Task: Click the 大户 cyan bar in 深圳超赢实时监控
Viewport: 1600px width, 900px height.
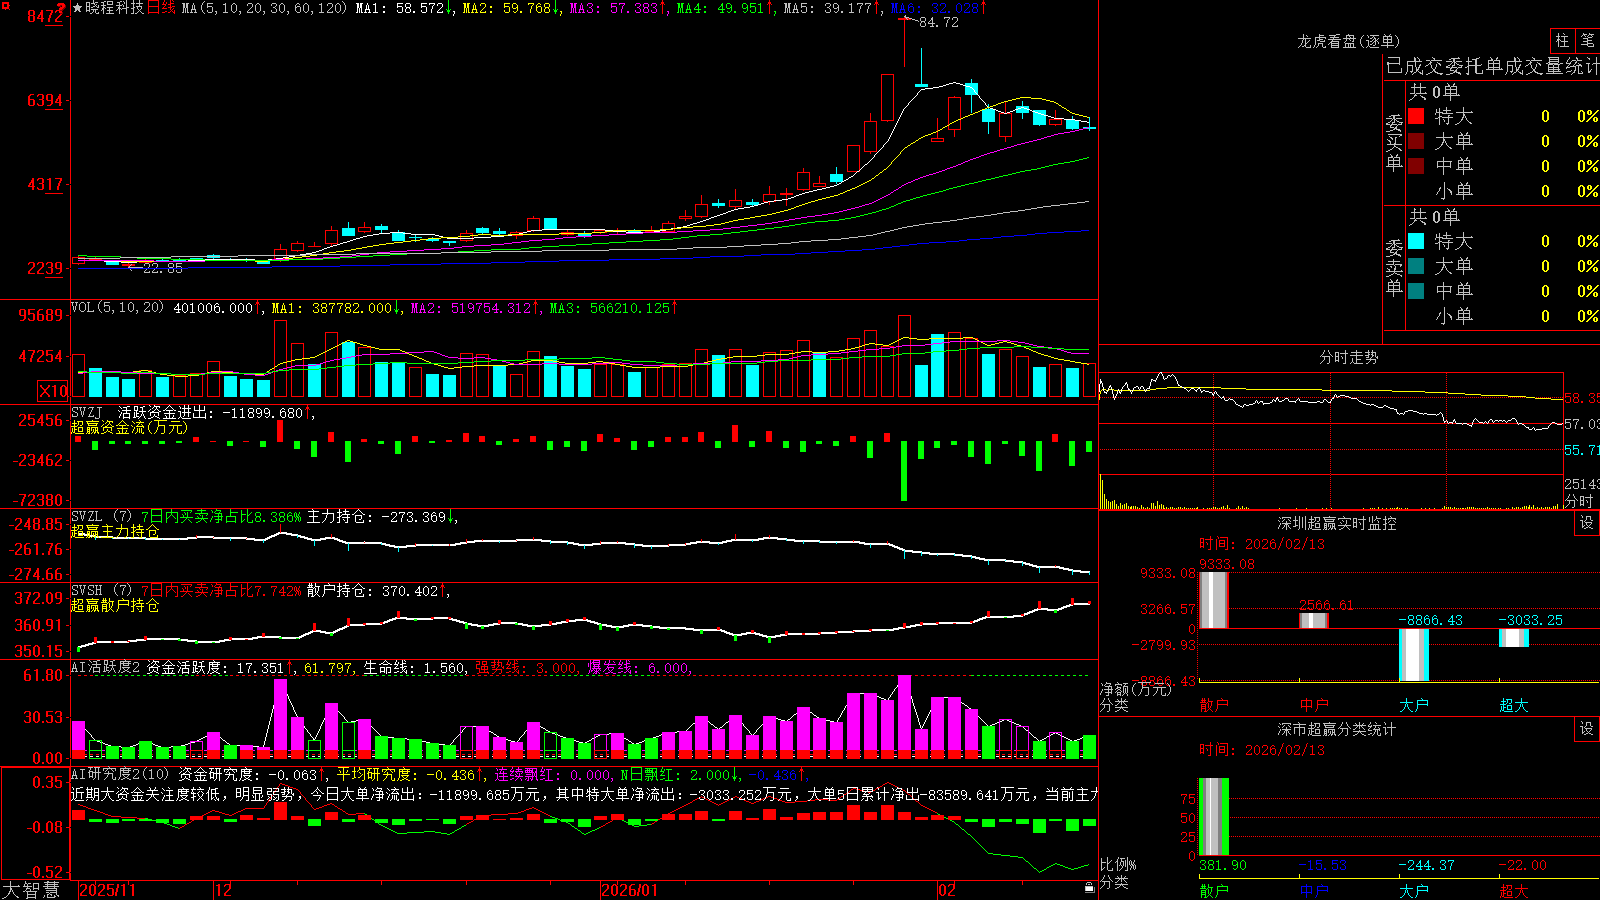Action: (1414, 655)
